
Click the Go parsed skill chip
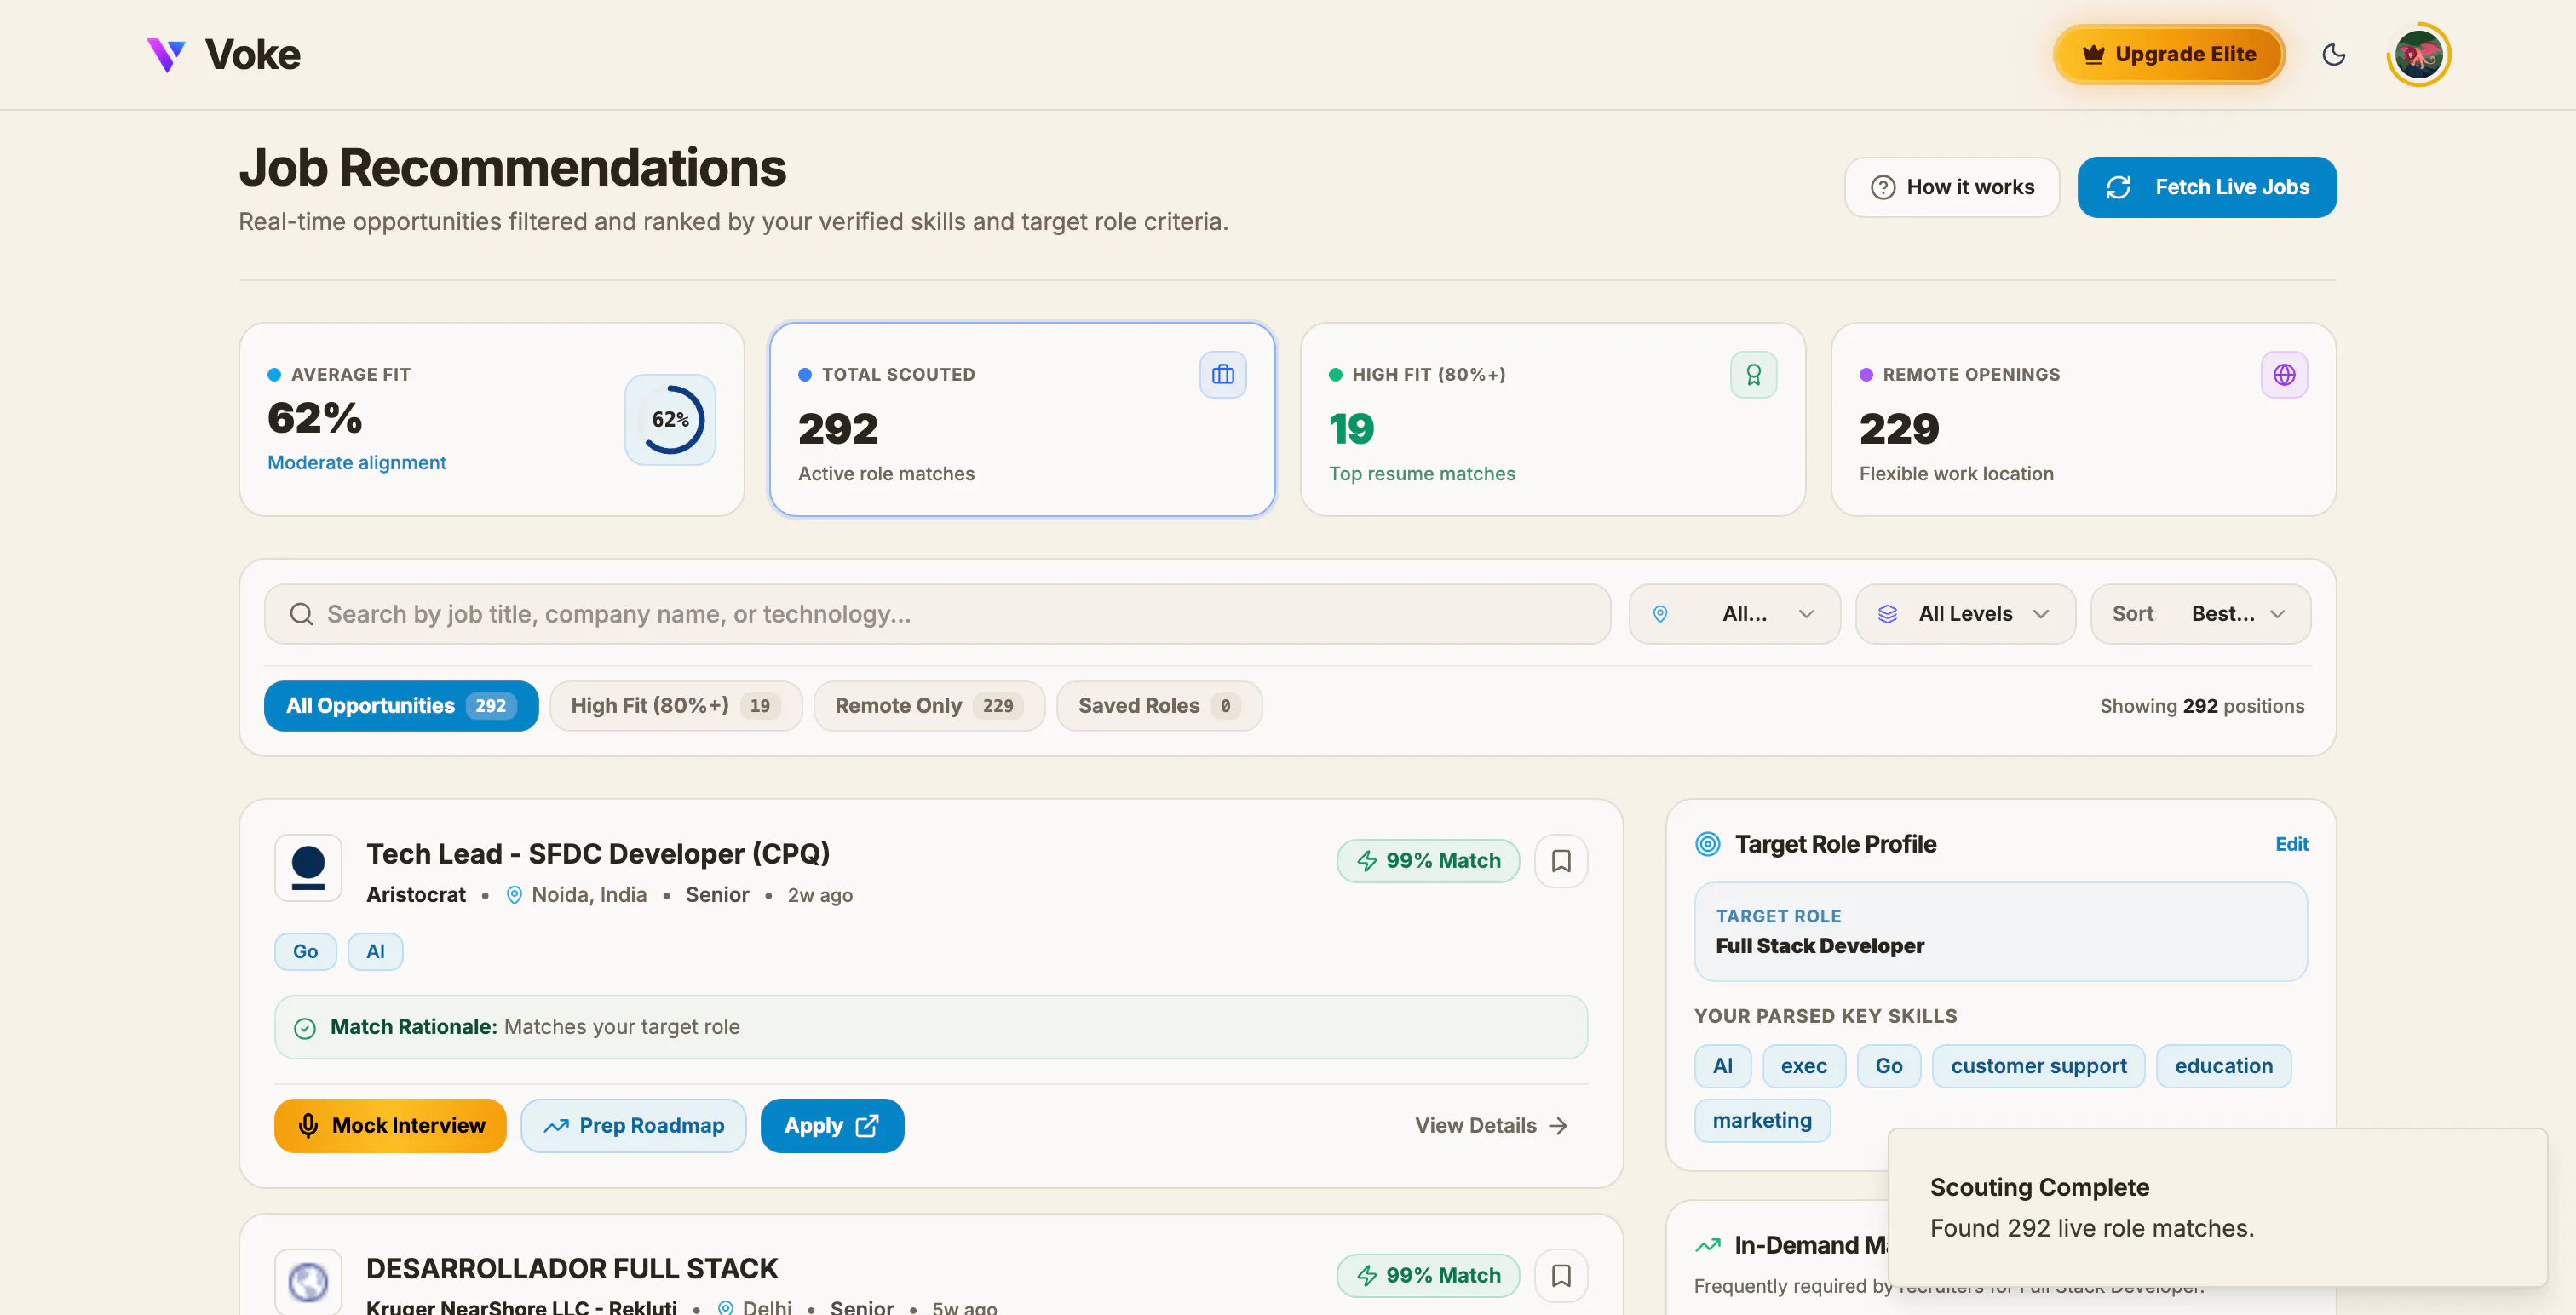(x=1888, y=1066)
